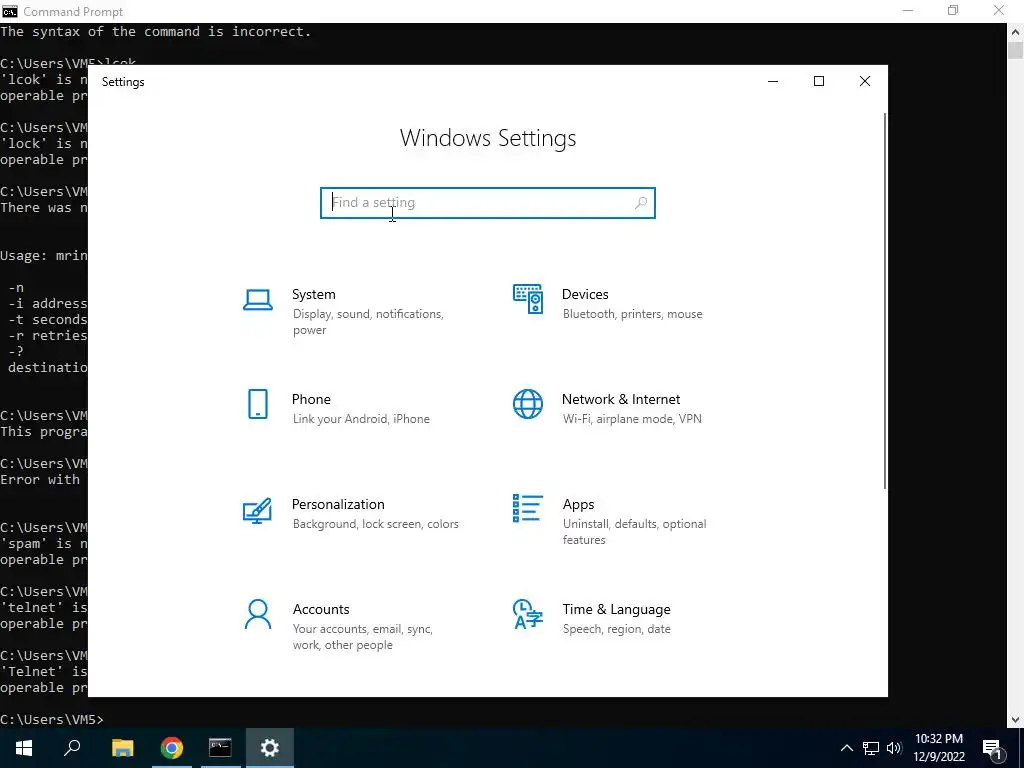Open the taskbar clock showing 10:32 PM
The height and width of the screenshot is (768, 1024).
[939, 748]
